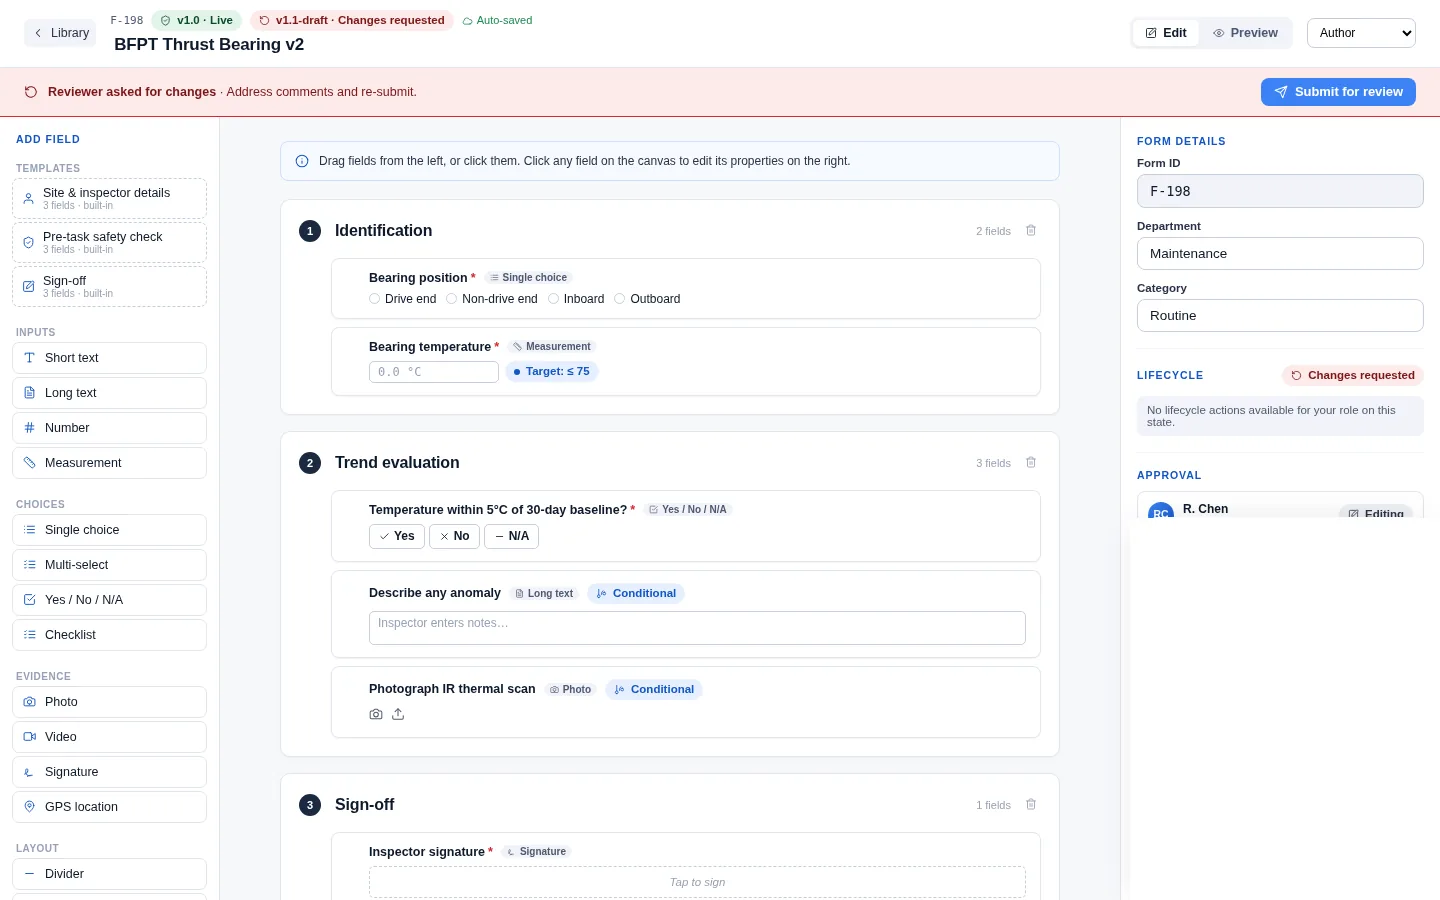This screenshot has height=900, width=1440.
Task: Add a Short text field
Action: [110, 358]
